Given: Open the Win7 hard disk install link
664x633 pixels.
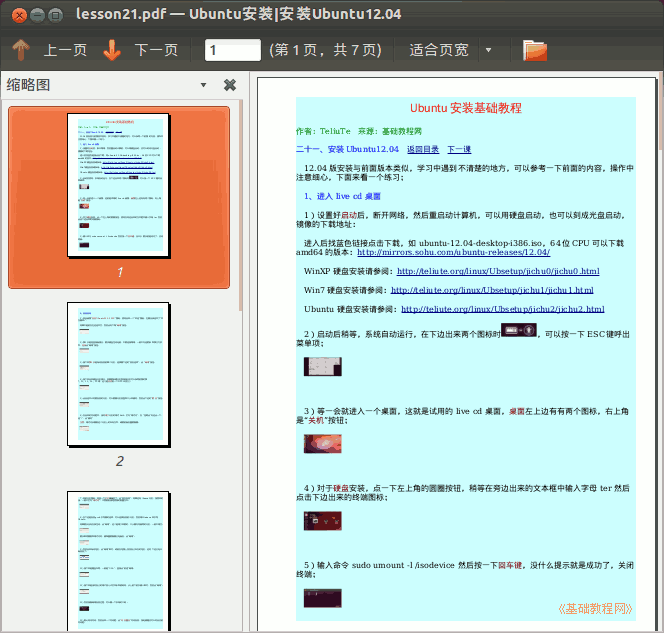Looking at the screenshot, I should [x=494, y=290].
